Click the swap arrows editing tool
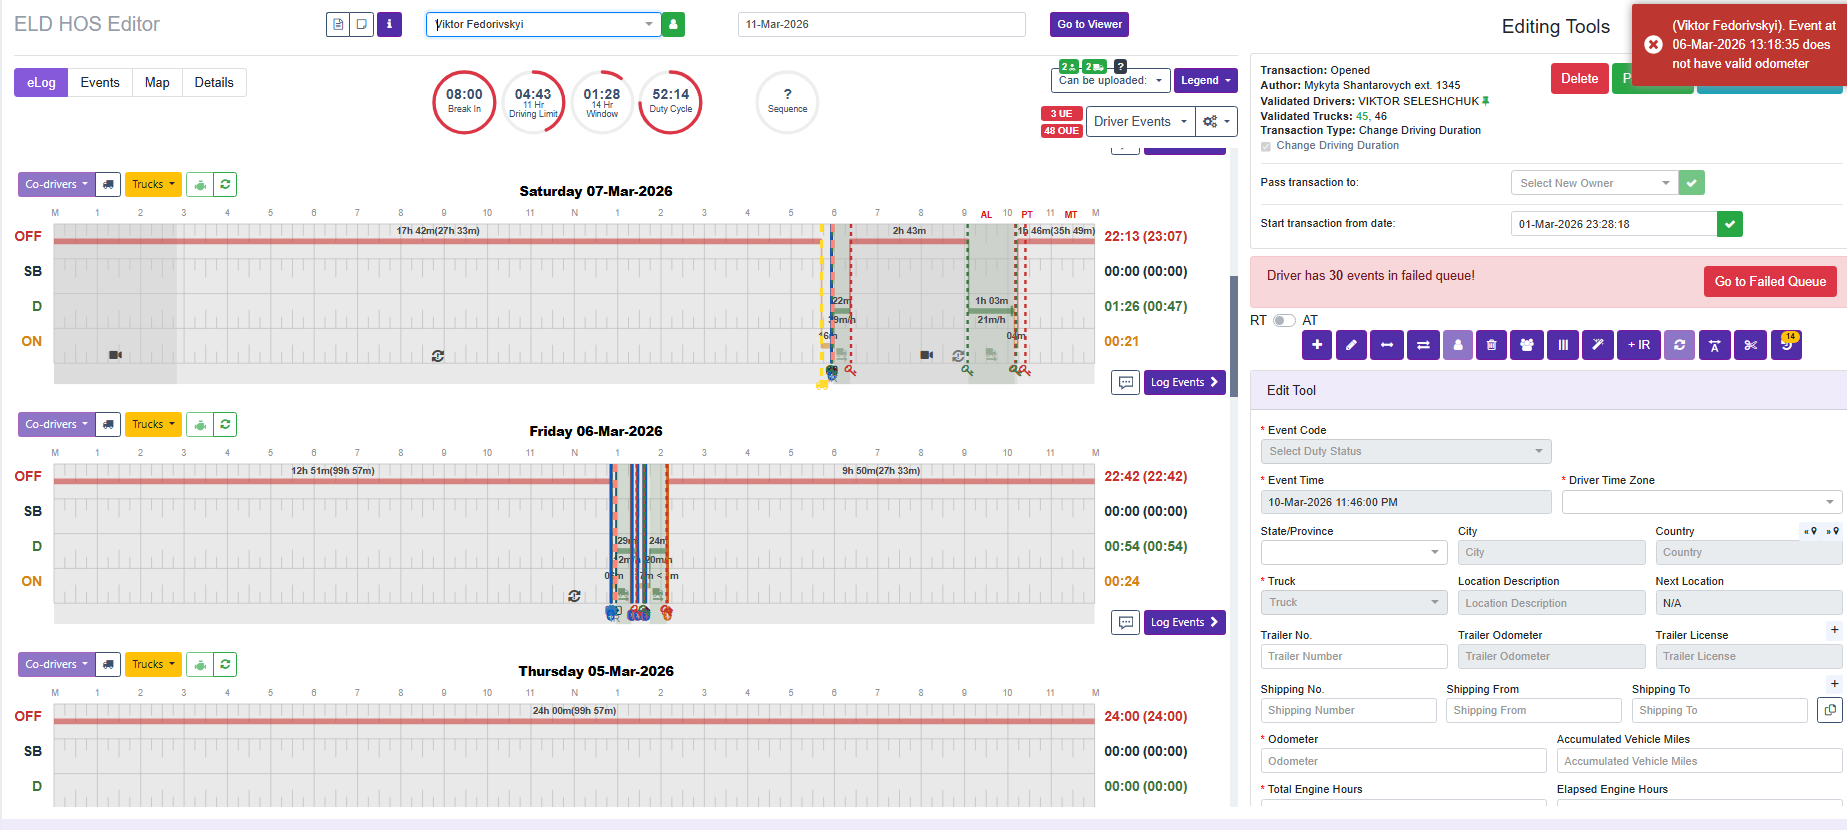The image size is (1847, 830). (x=1423, y=345)
